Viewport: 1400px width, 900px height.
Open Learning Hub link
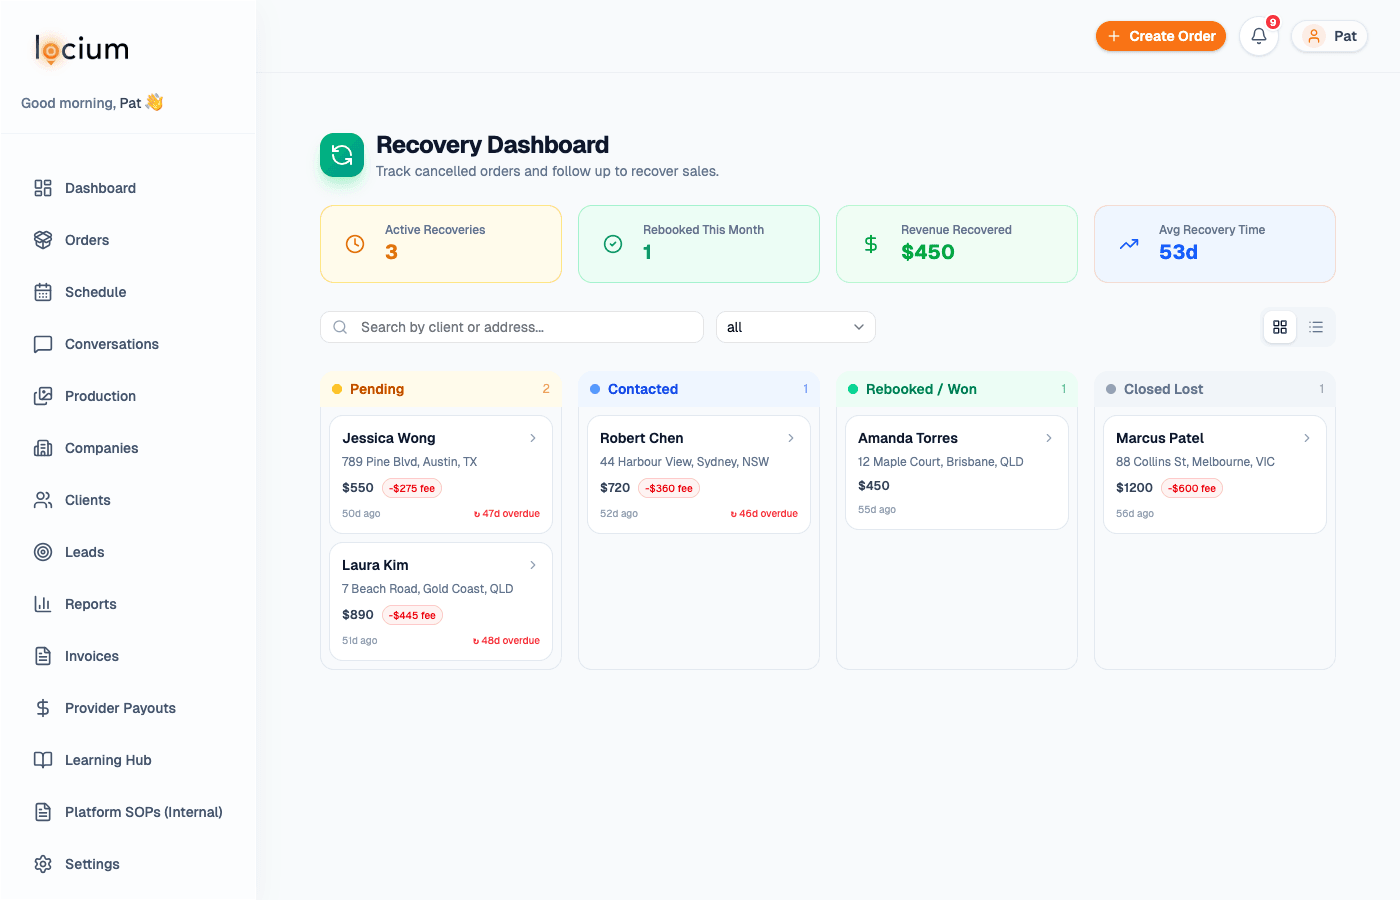pyautogui.click(x=128, y=760)
